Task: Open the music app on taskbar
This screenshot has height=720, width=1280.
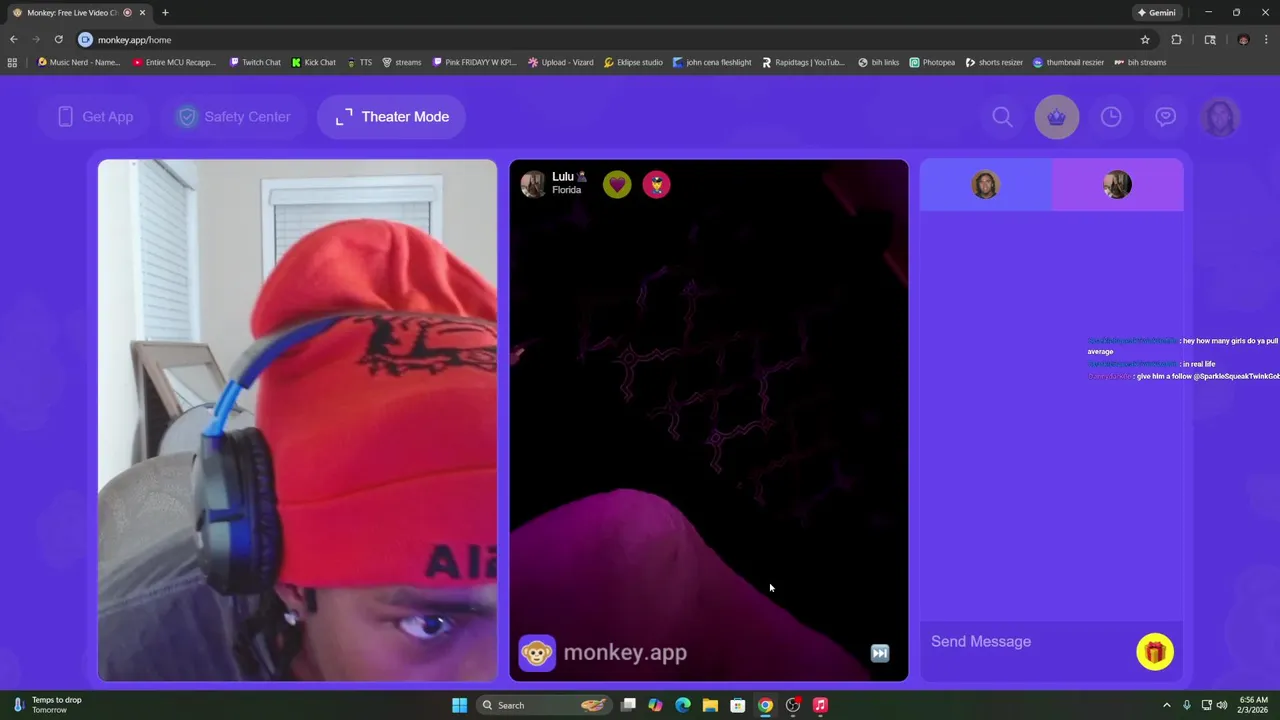Action: pyautogui.click(x=820, y=705)
